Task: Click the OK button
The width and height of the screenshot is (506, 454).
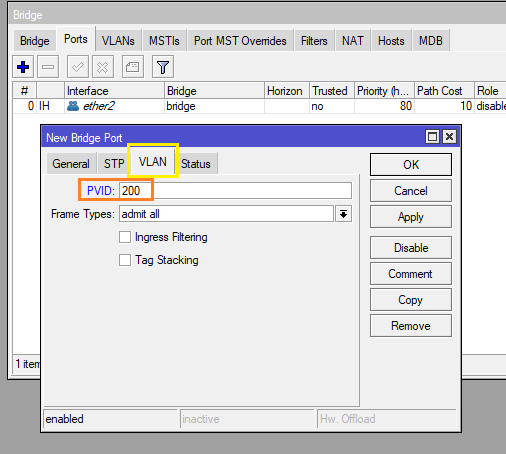Action: [411, 165]
